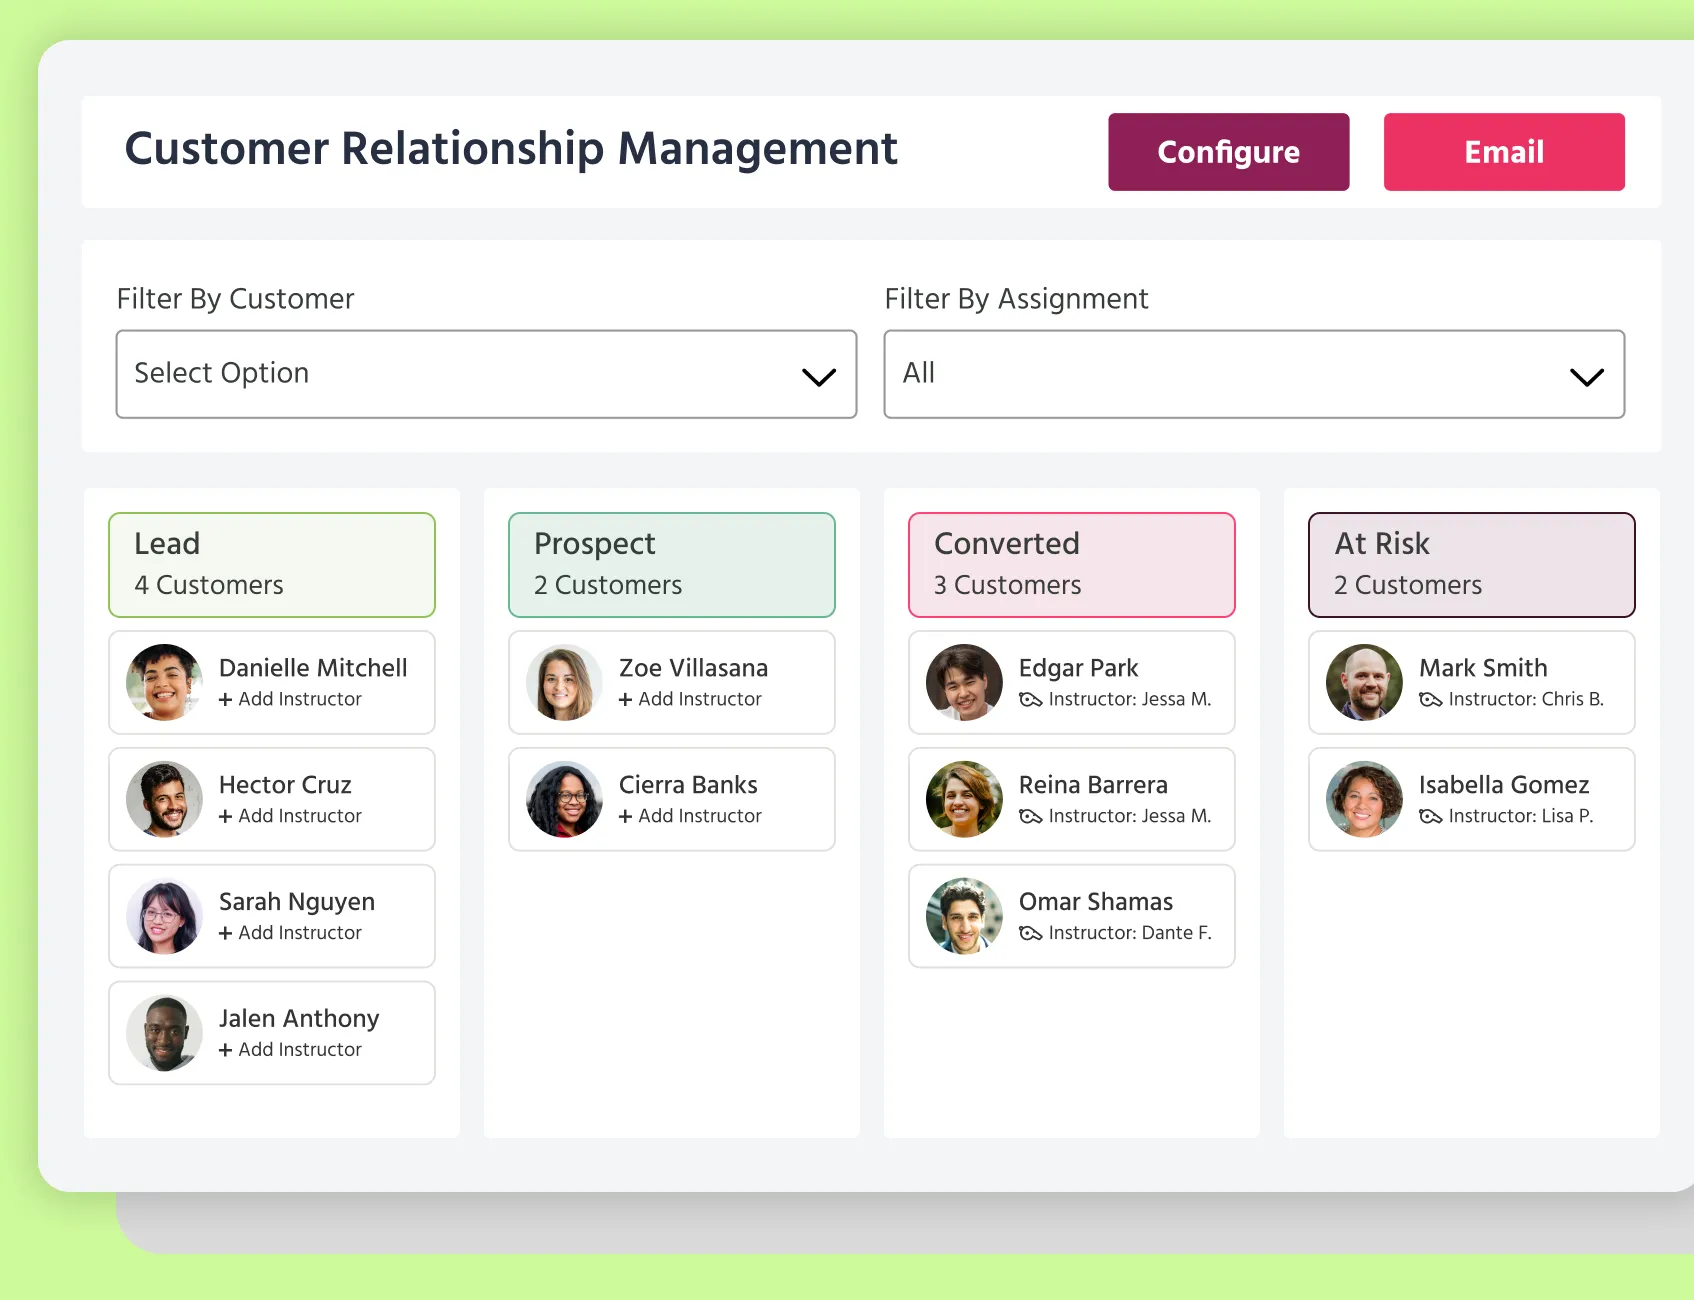Viewport: 1694px width, 1300px height.
Task: Click the Reina Barrera name
Action: pyautogui.click(x=1093, y=785)
